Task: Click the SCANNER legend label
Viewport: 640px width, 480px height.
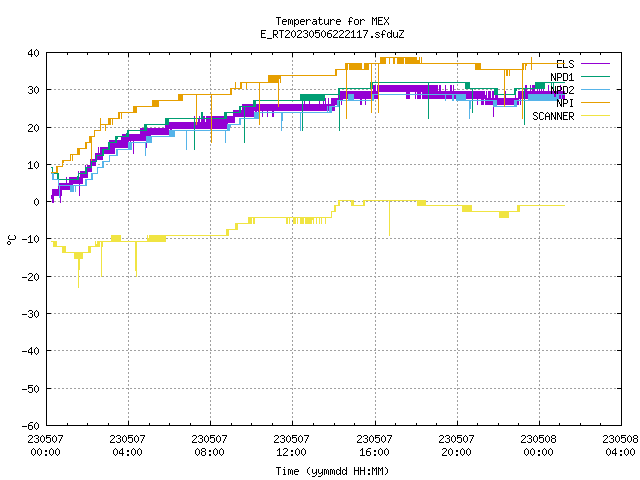Action: (553, 116)
